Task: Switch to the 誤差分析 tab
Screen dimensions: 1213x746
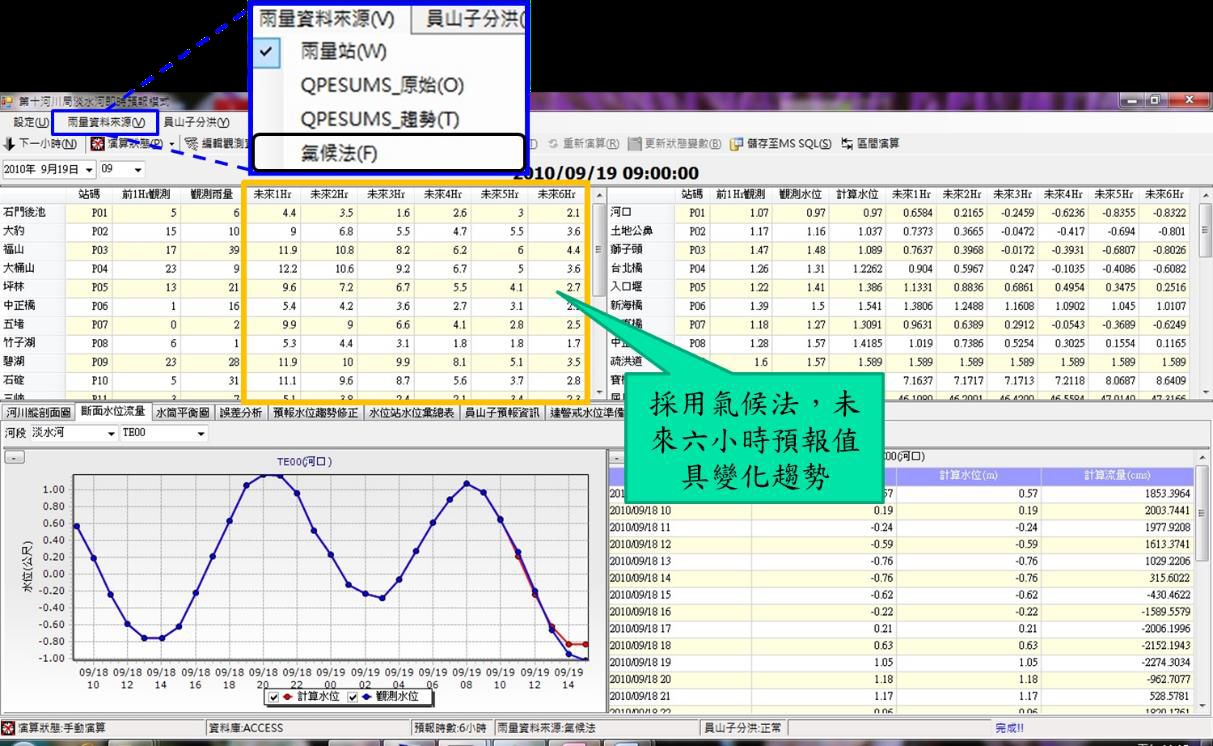Action: coord(240,412)
